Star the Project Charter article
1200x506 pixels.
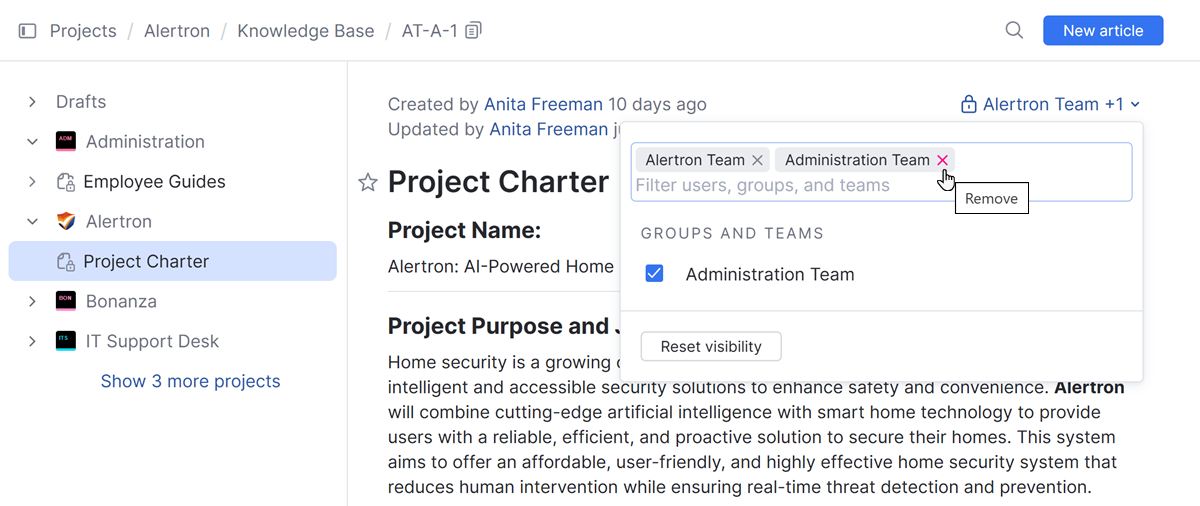368,182
